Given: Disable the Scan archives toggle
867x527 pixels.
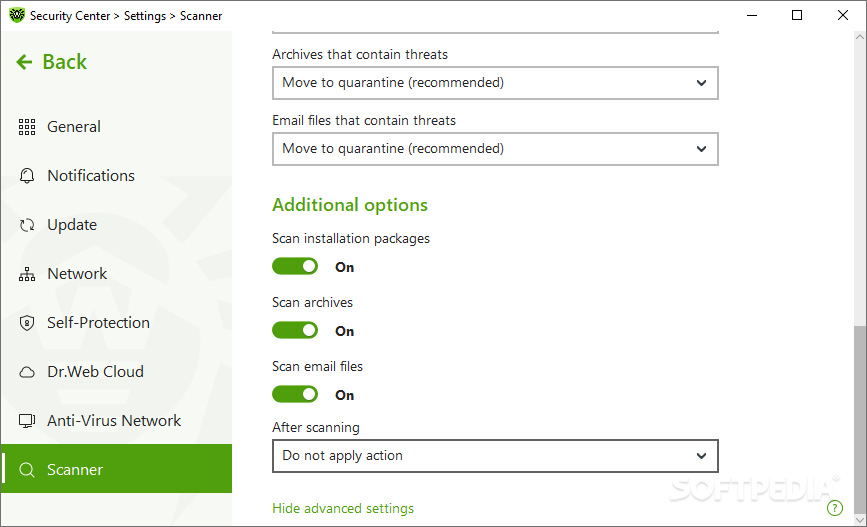Looking at the screenshot, I should coord(295,331).
